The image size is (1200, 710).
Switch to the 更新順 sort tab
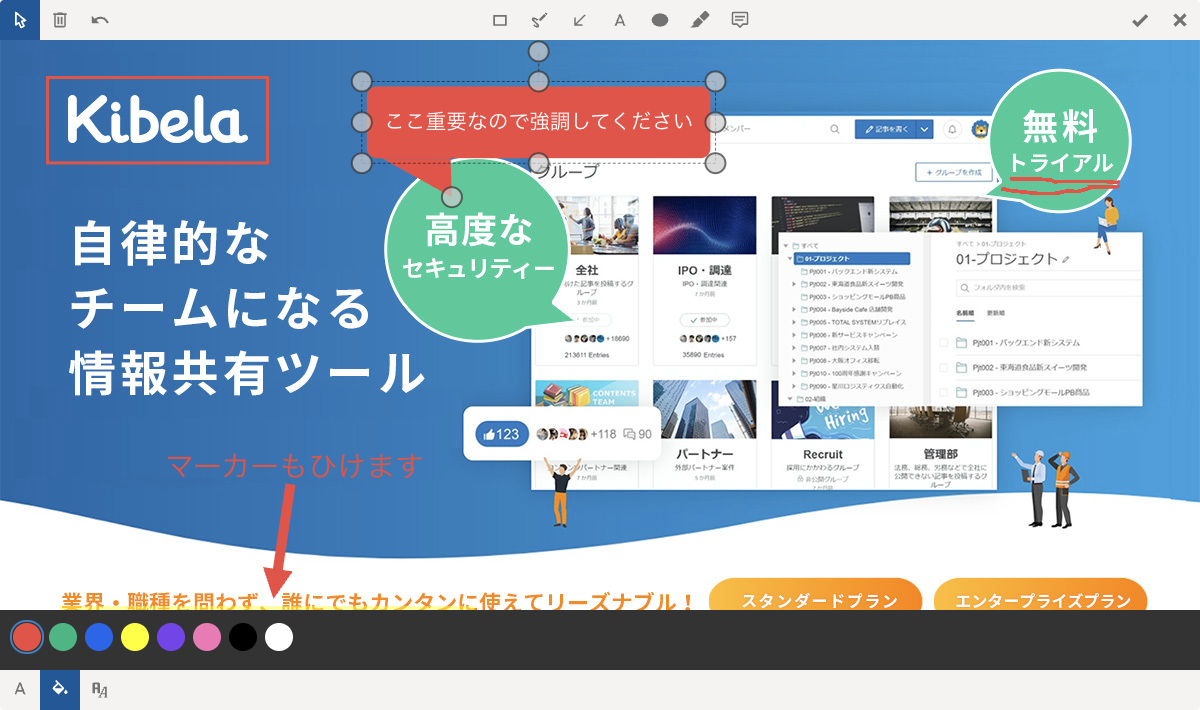pyautogui.click(x=996, y=313)
